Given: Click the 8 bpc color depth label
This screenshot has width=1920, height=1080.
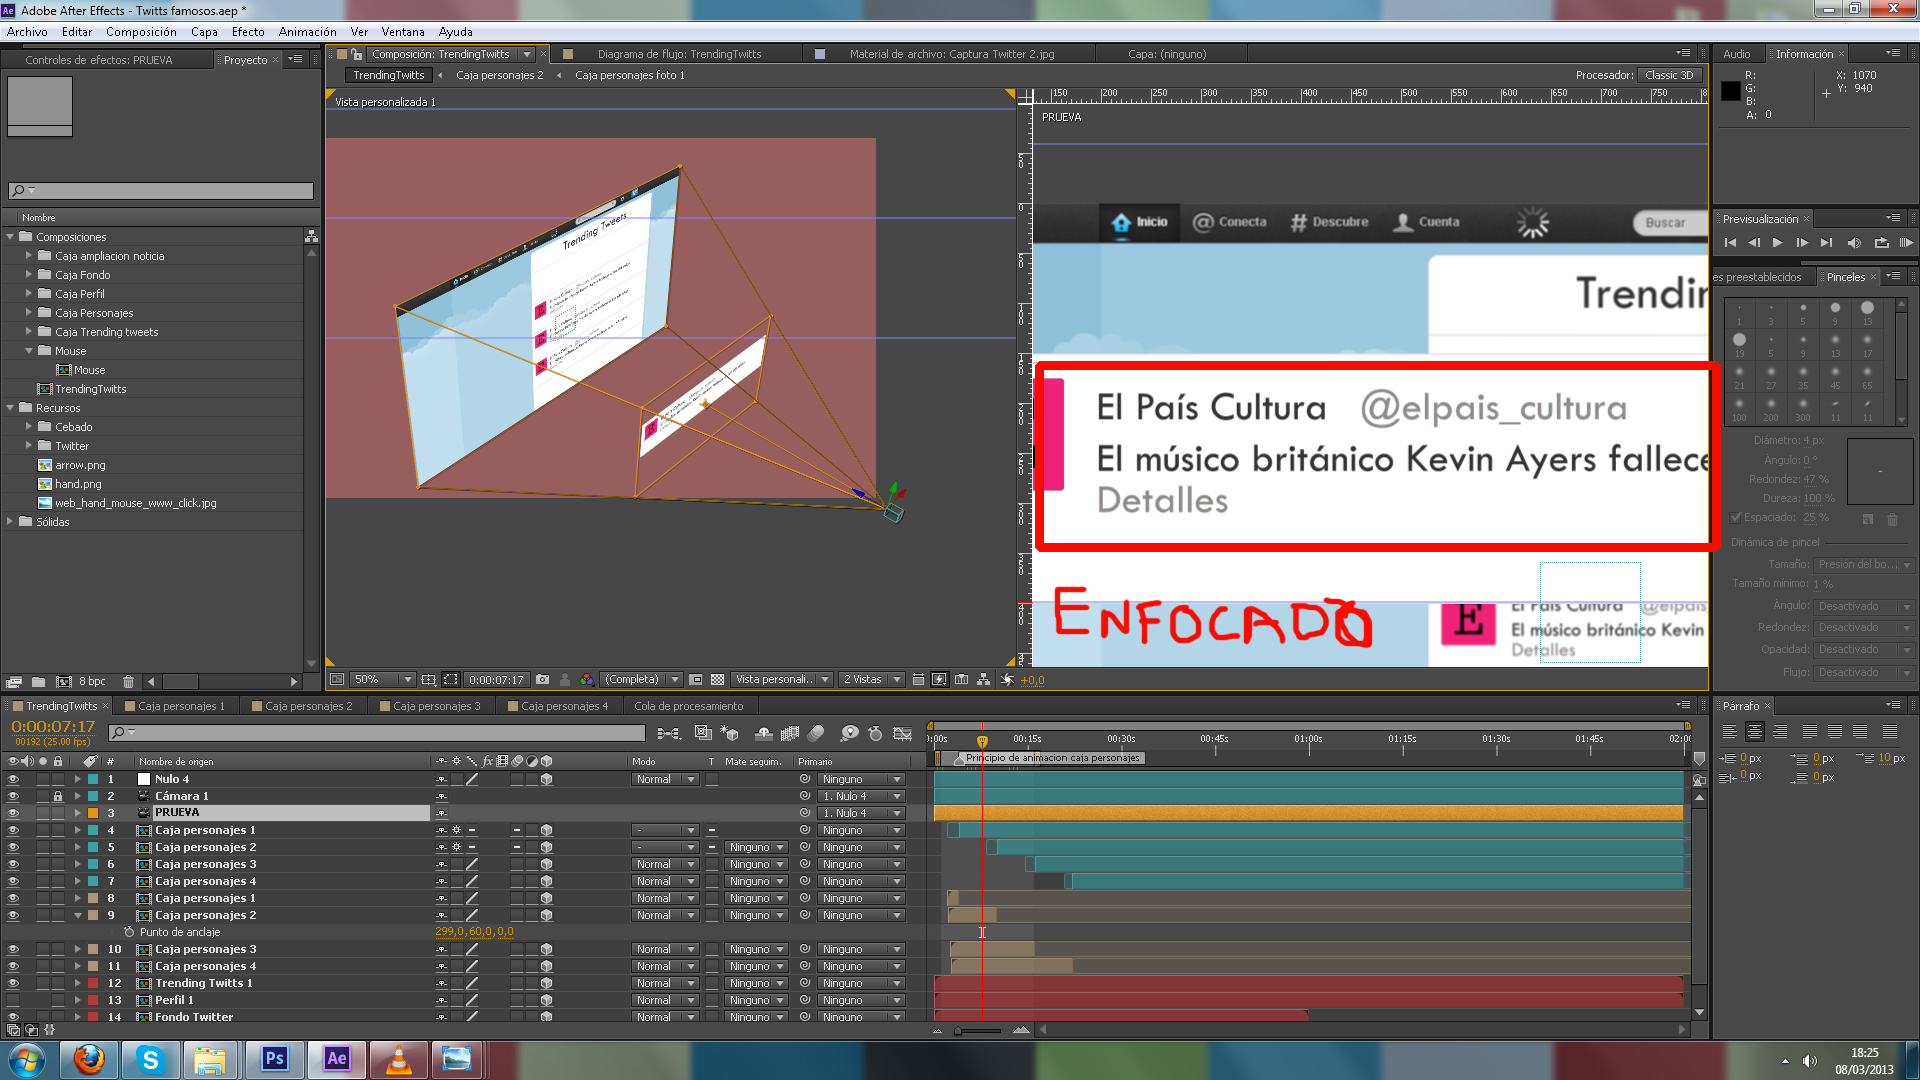Looking at the screenshot, I should (92, 682).
